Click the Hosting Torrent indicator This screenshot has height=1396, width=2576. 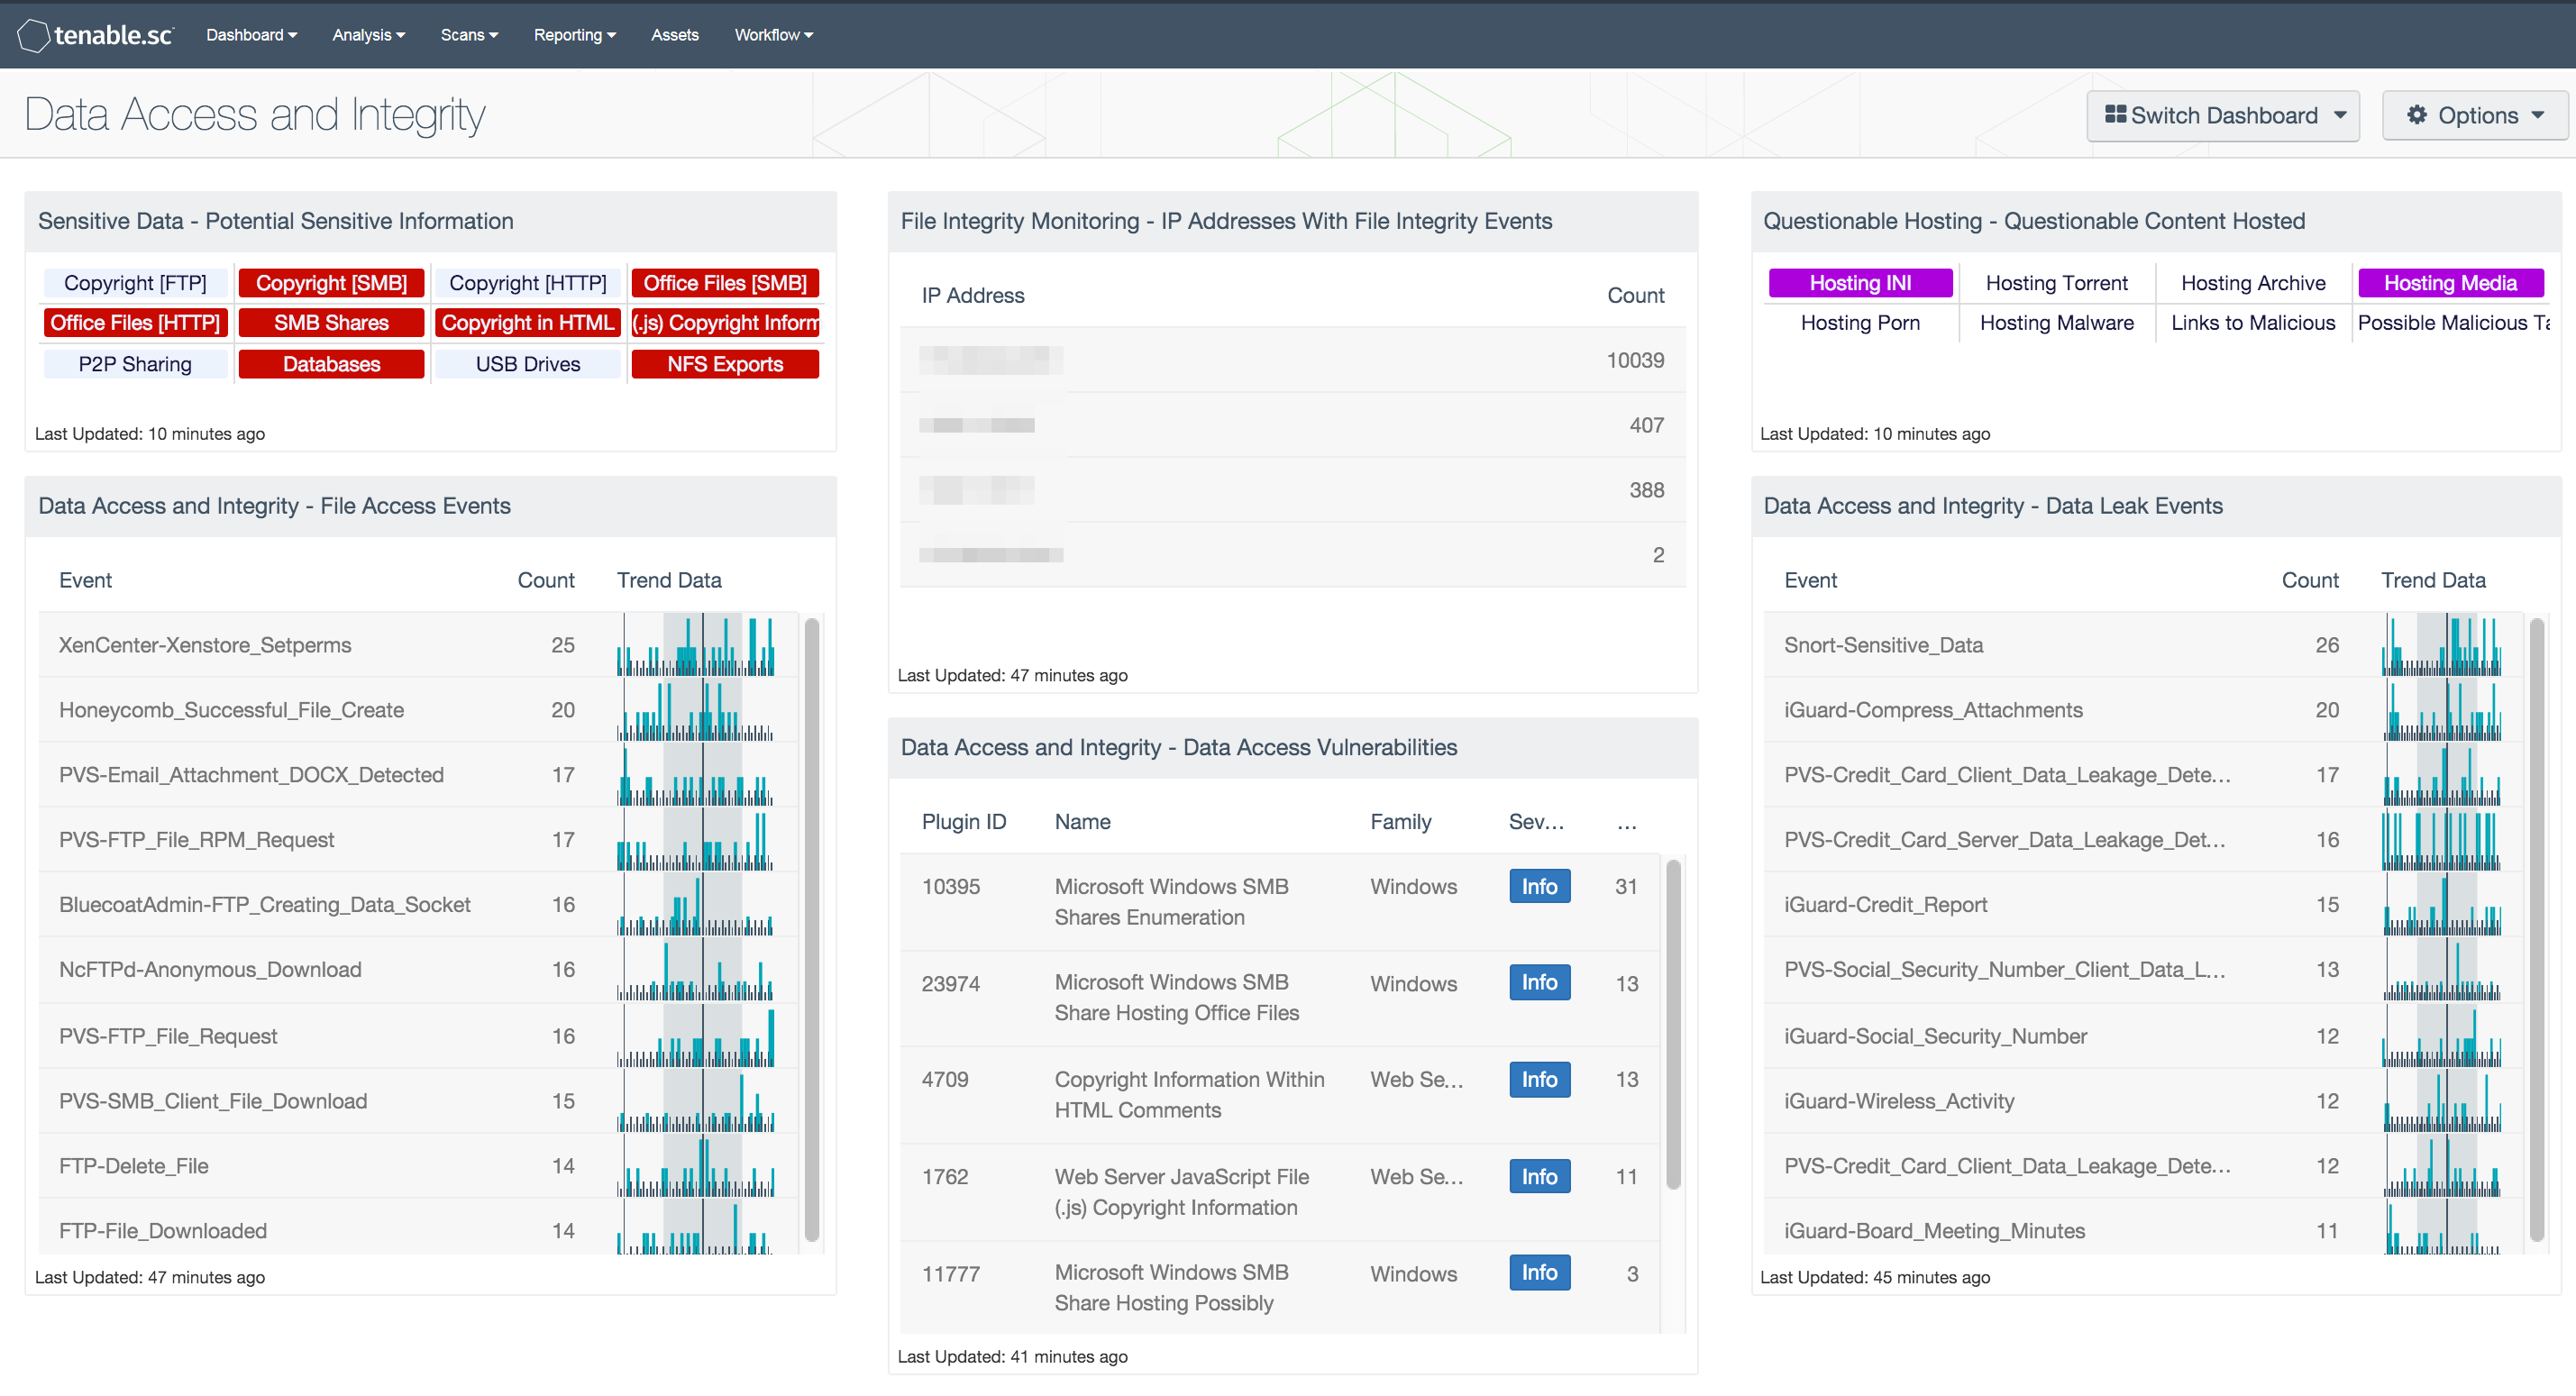2056,283
